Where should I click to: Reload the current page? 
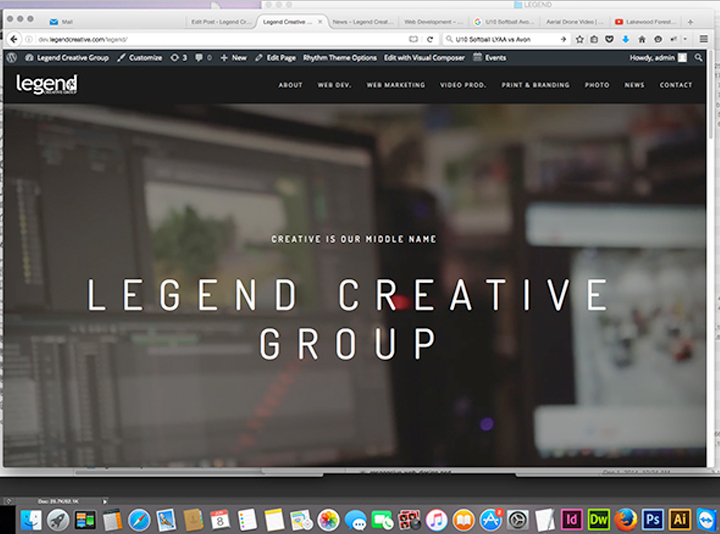pyautogui.click(x=430, y=39)
